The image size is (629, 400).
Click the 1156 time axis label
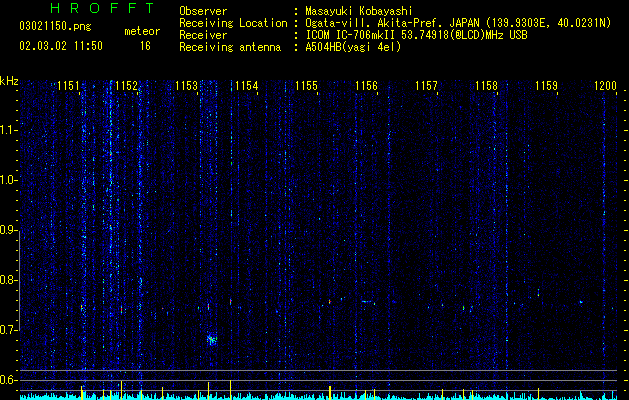pos(367,86)
